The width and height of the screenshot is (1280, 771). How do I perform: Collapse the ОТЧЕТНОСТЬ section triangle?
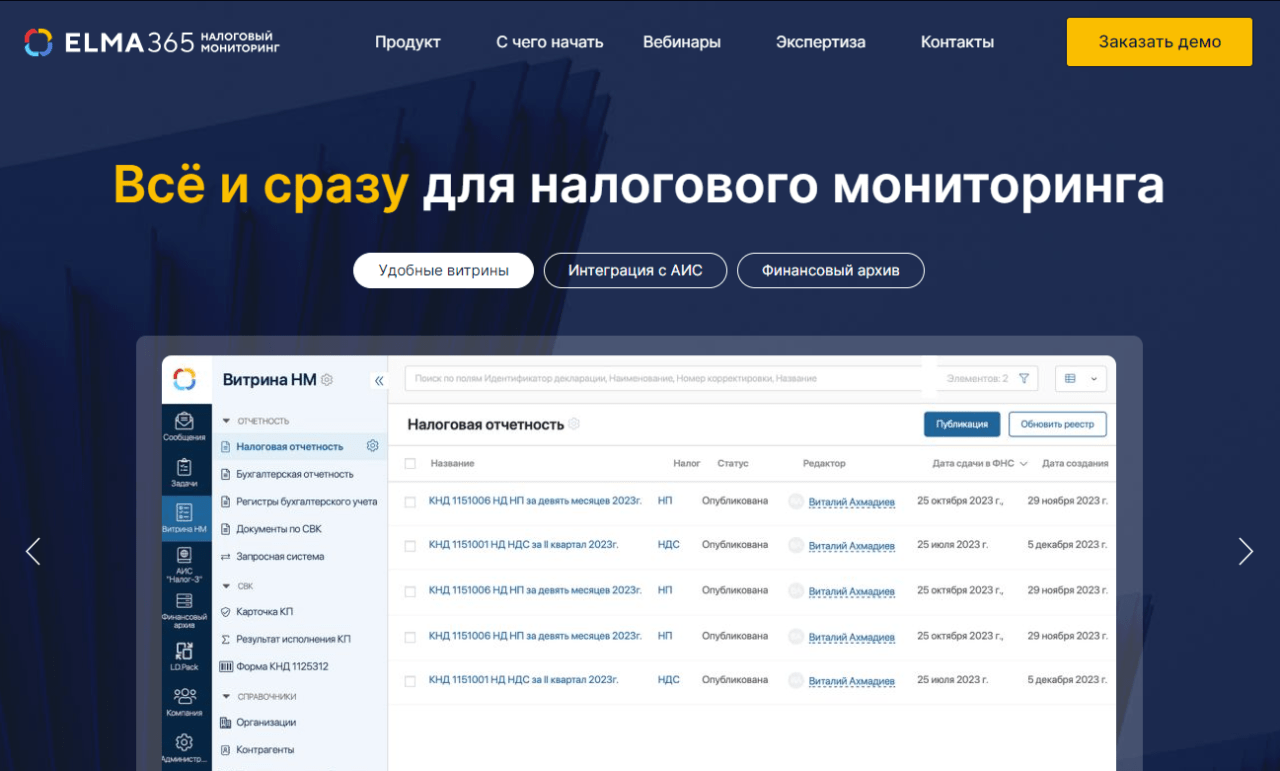tap(226, 421)
